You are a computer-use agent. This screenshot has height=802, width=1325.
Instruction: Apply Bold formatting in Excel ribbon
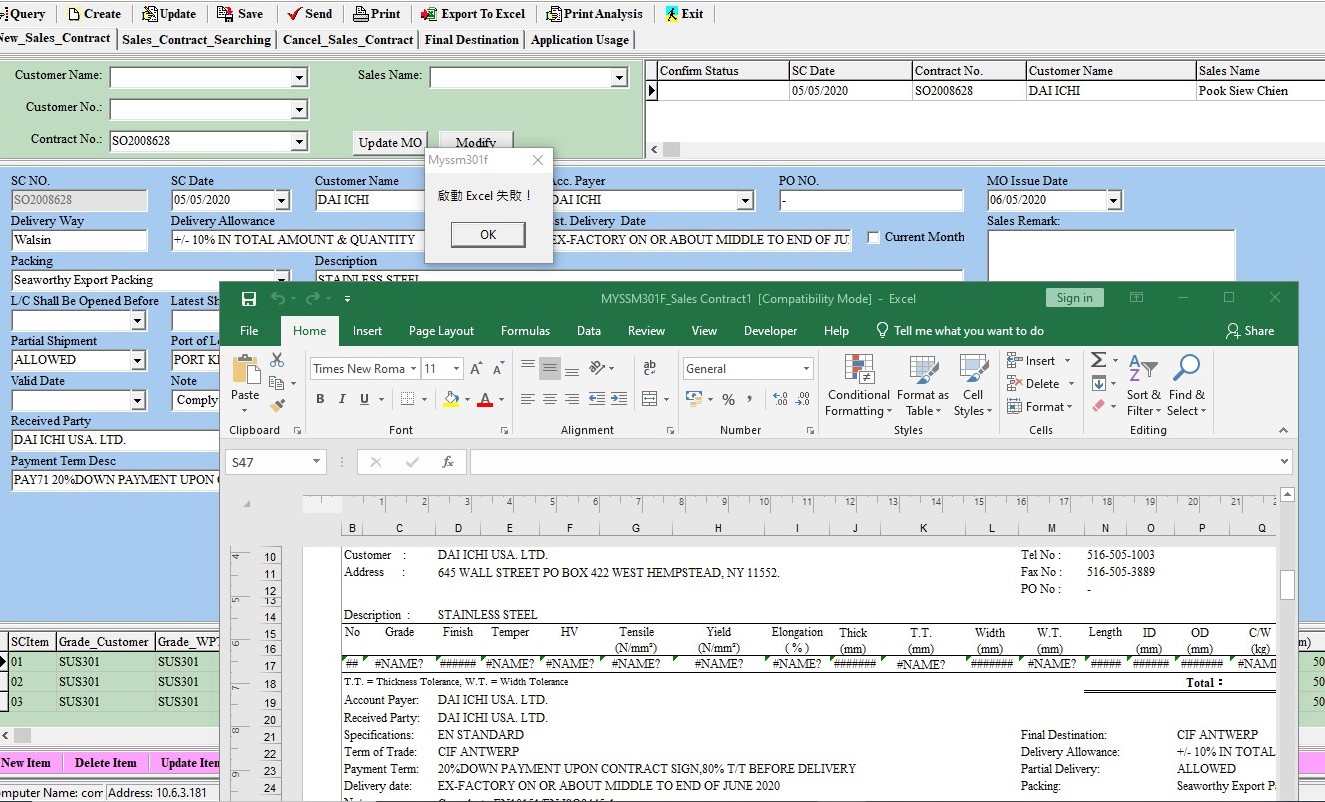tap(320, 399)
